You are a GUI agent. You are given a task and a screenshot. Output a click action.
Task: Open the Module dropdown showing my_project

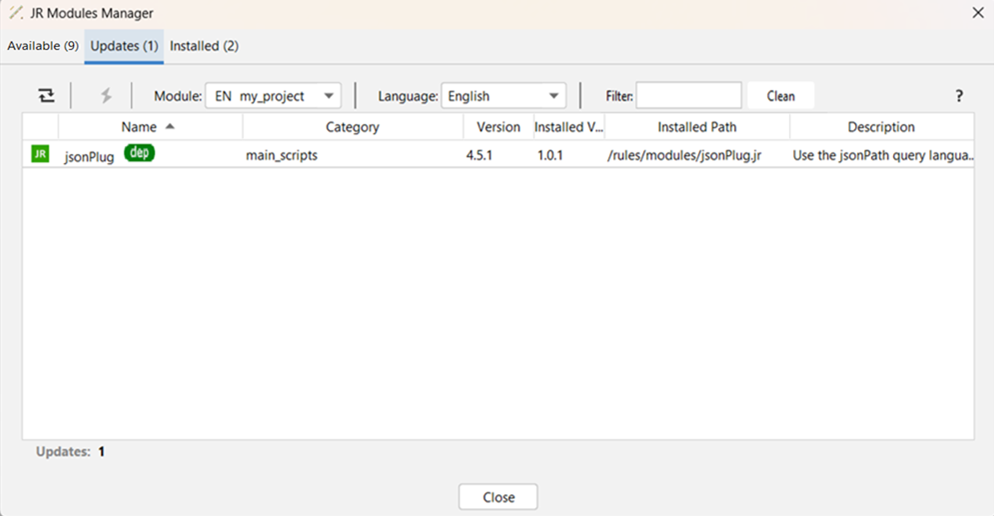(x=273, y=96)
